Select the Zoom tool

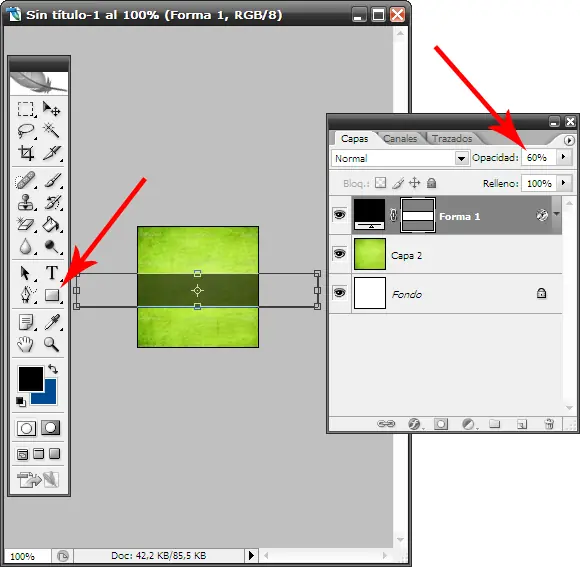(x=51, y=344)
